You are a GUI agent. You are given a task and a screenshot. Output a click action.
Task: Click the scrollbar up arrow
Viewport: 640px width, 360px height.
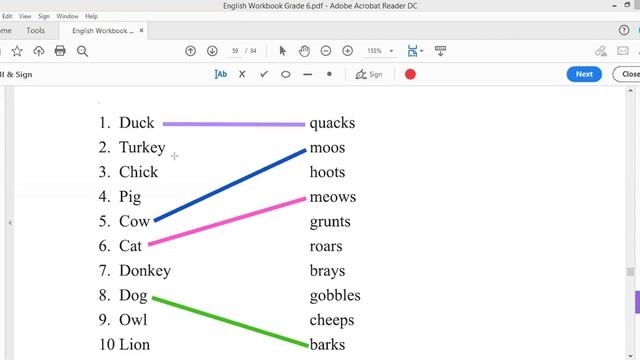631,91
